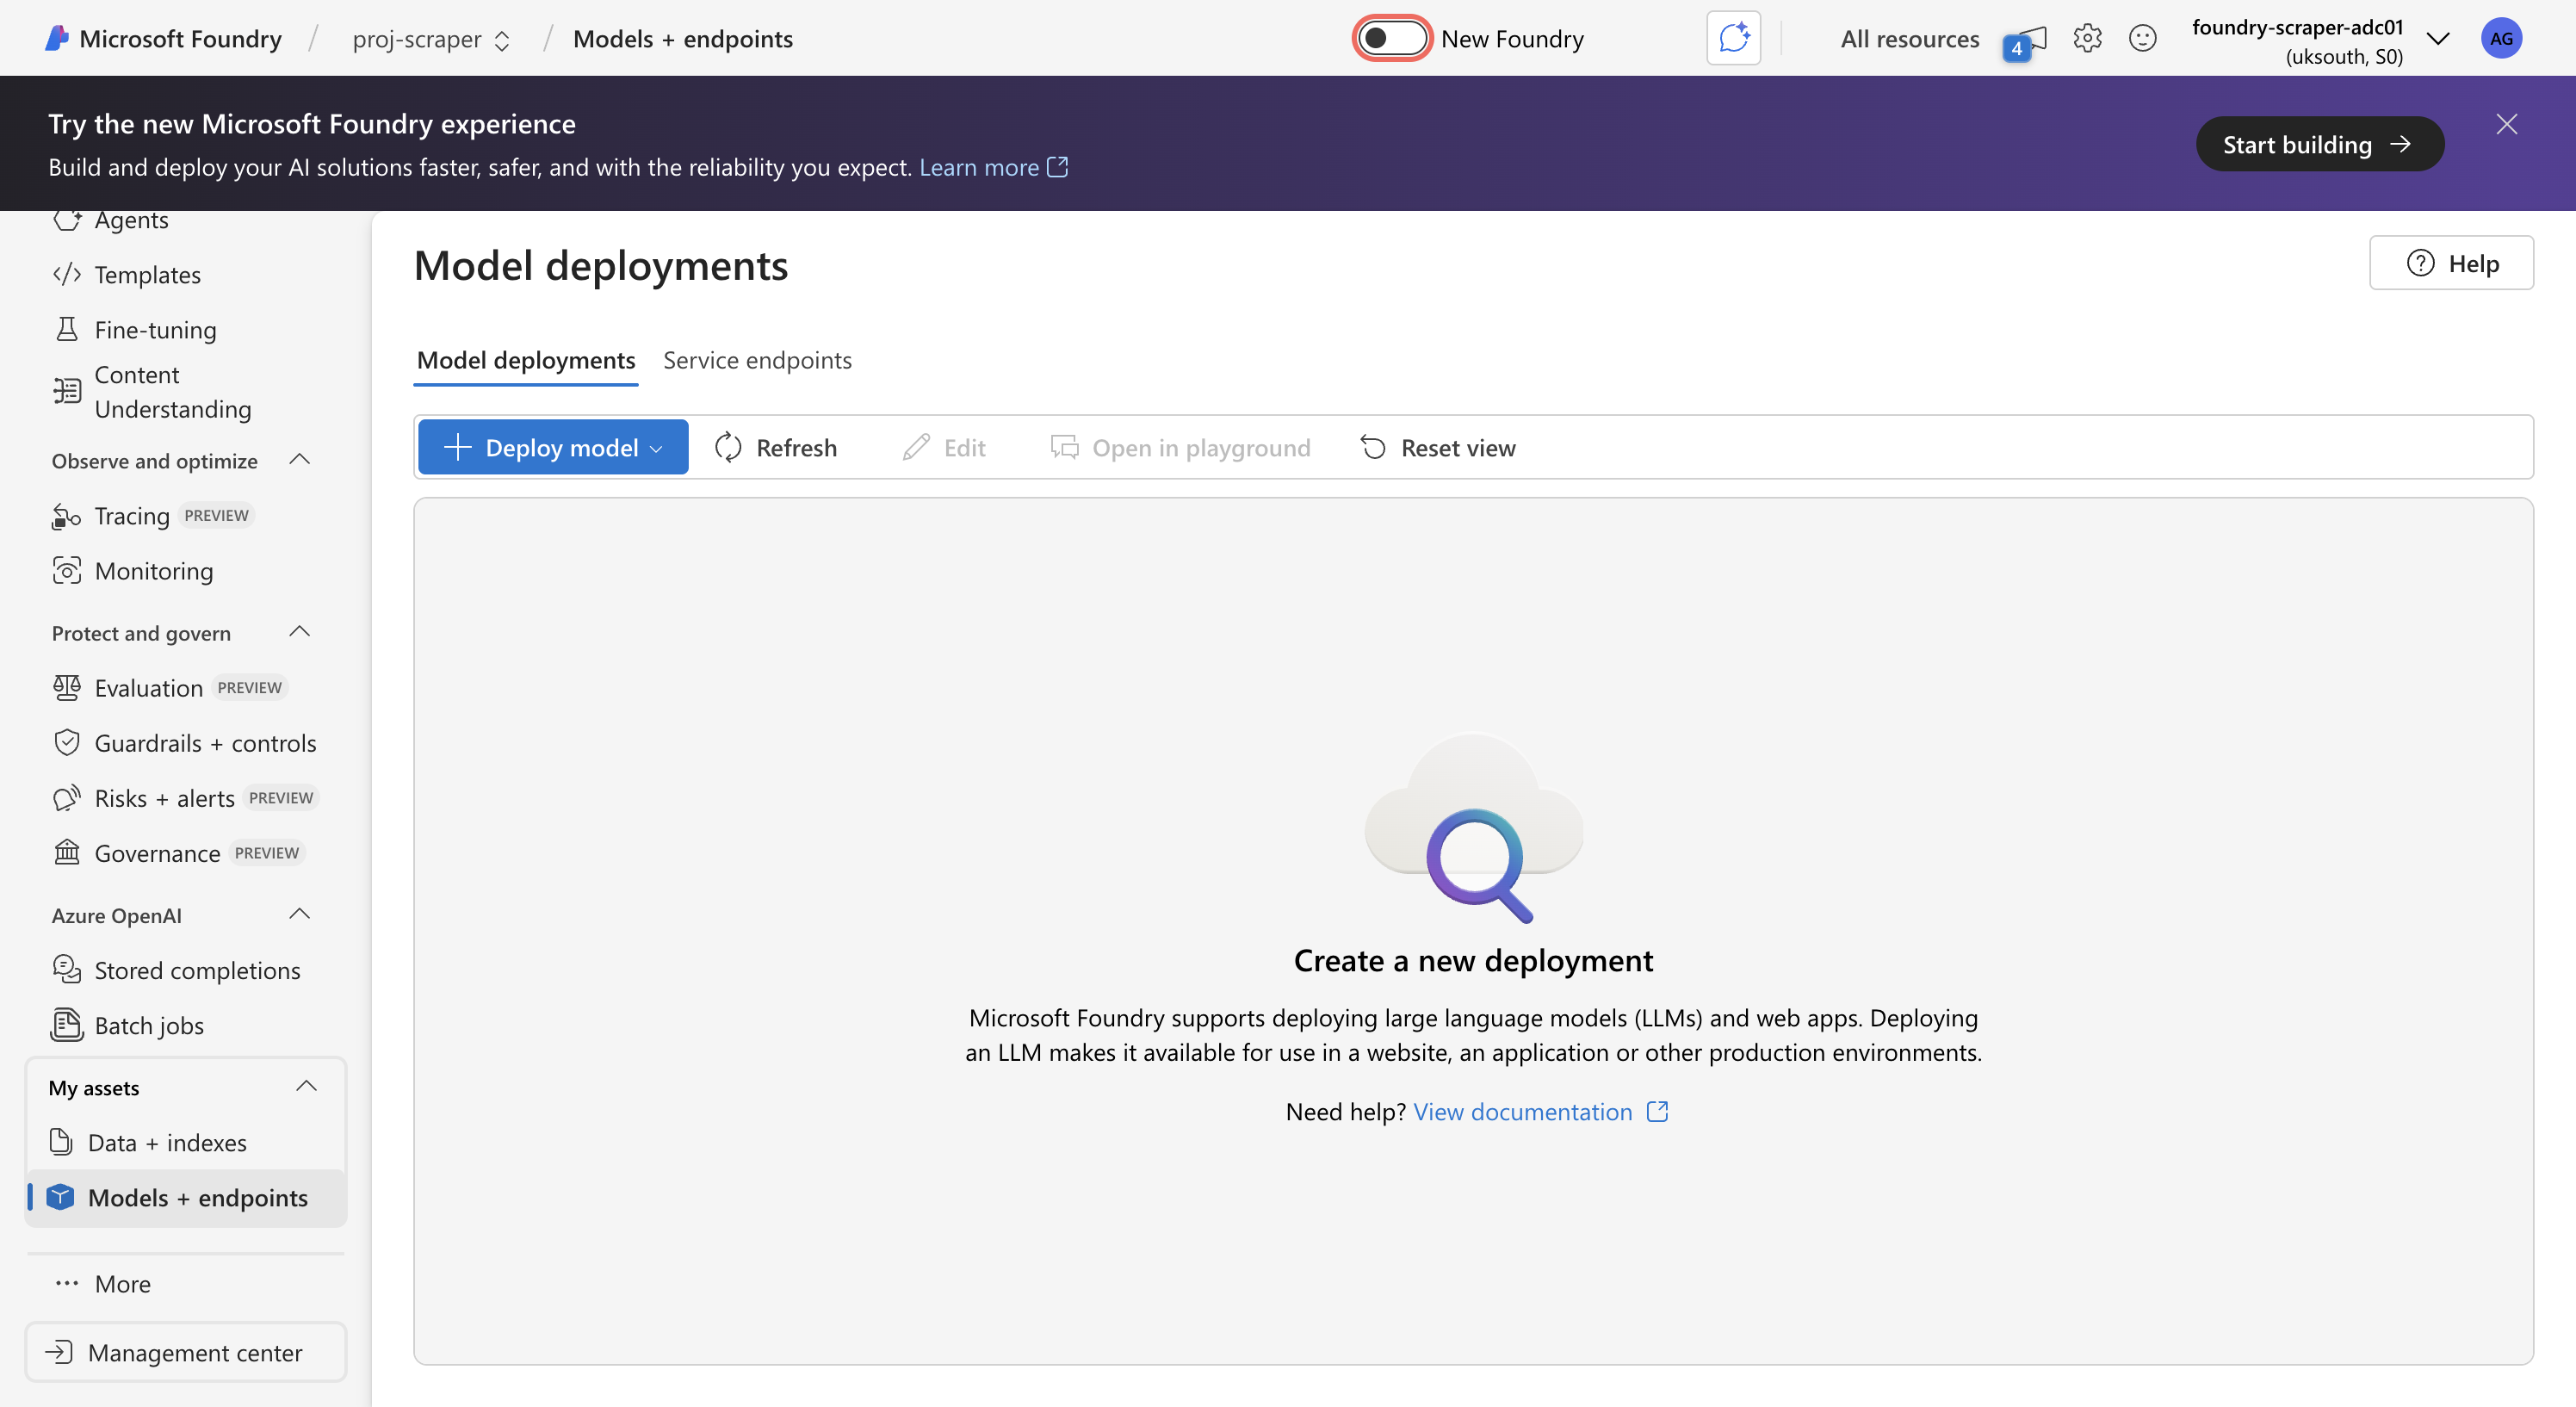Click Open in playground
Screen dimensions: 2576x1407
click(x=1180, y=447)
